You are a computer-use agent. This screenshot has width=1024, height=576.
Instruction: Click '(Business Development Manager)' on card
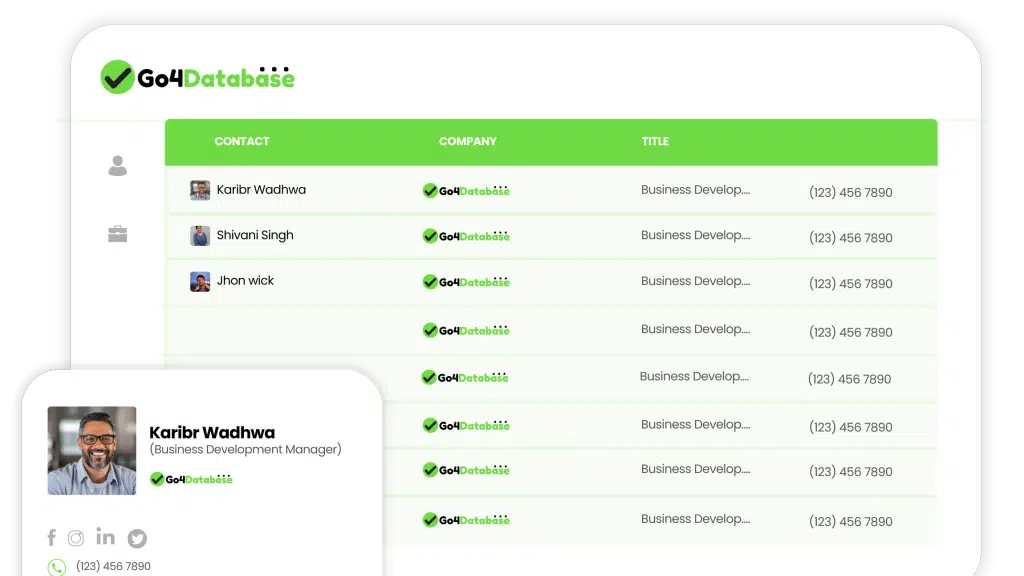(x=246, y=449)
